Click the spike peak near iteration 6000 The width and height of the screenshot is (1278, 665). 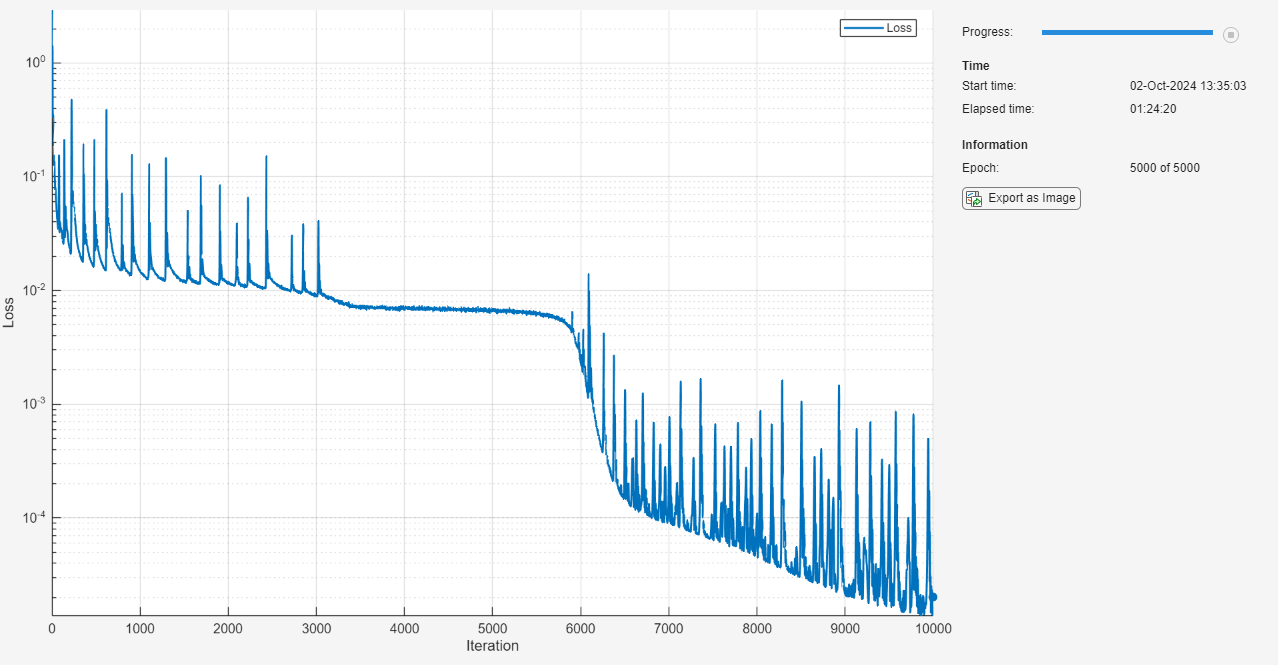click(x=588, y=274)
